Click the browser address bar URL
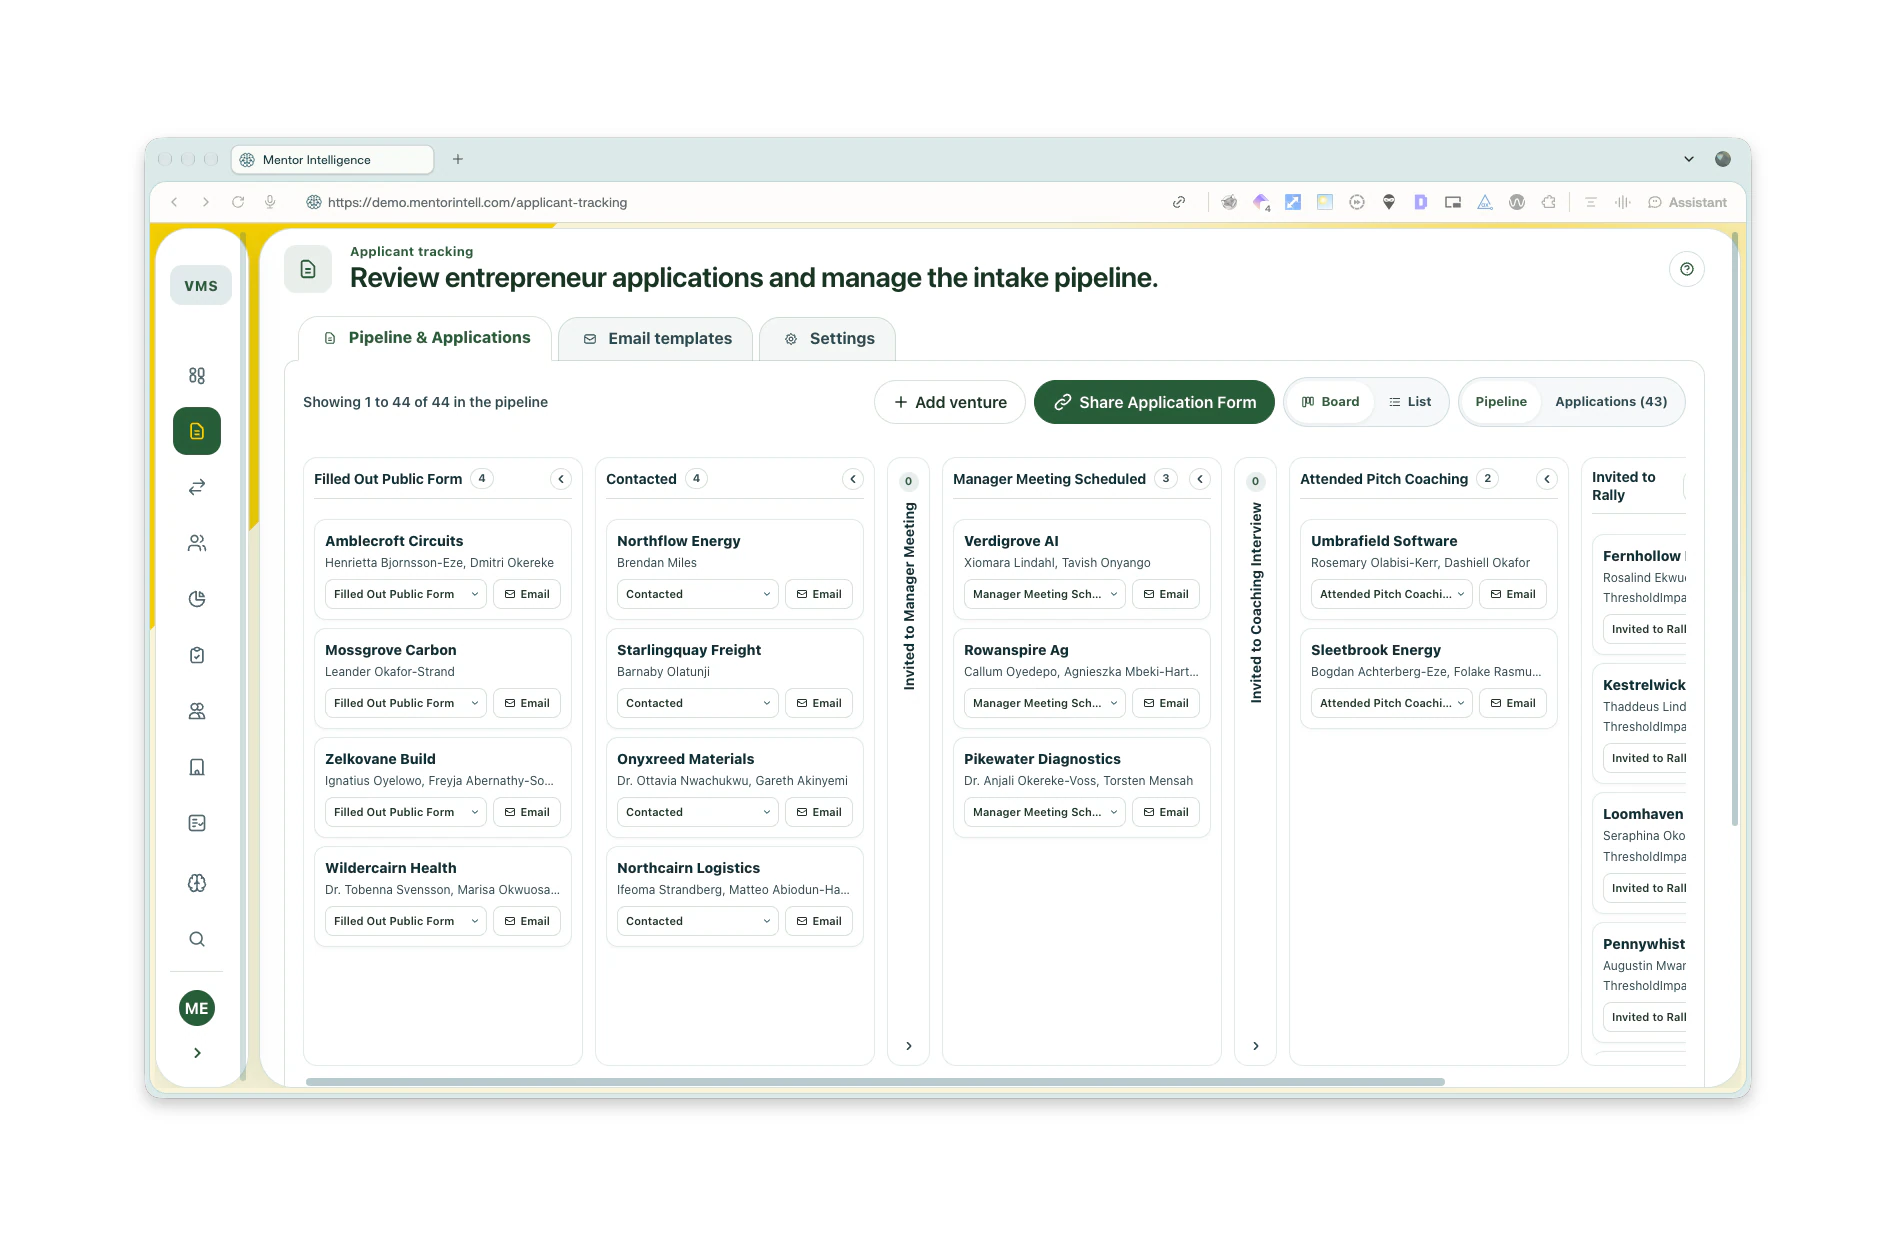Screen dimensions: 1896x1250 [x=478, y=202]
